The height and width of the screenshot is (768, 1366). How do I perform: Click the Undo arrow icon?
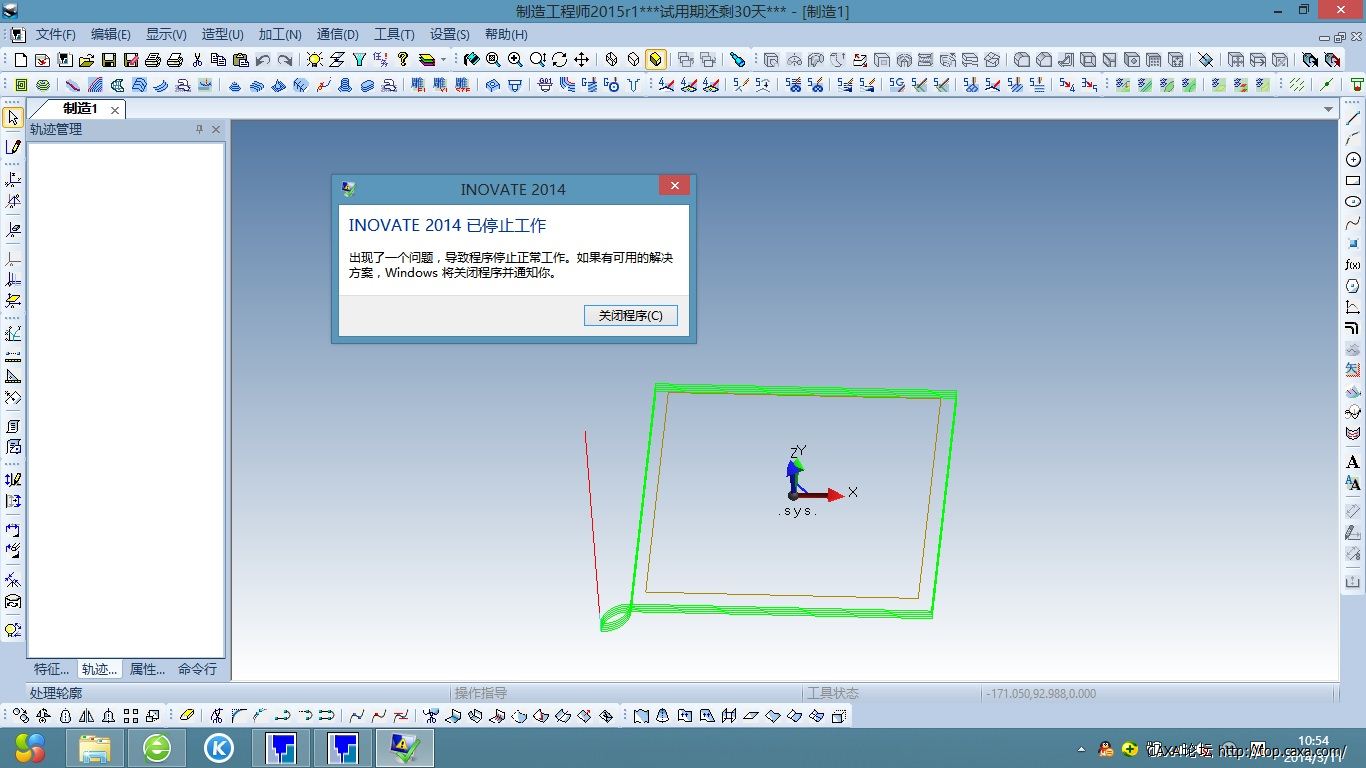(x=263, y=60)
